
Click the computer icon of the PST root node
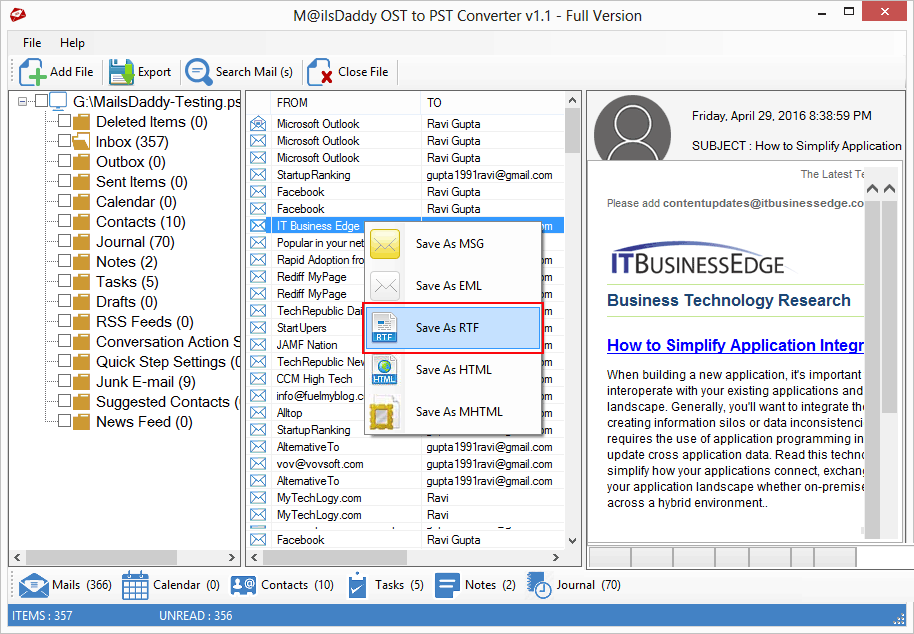[x=59, y=101]
